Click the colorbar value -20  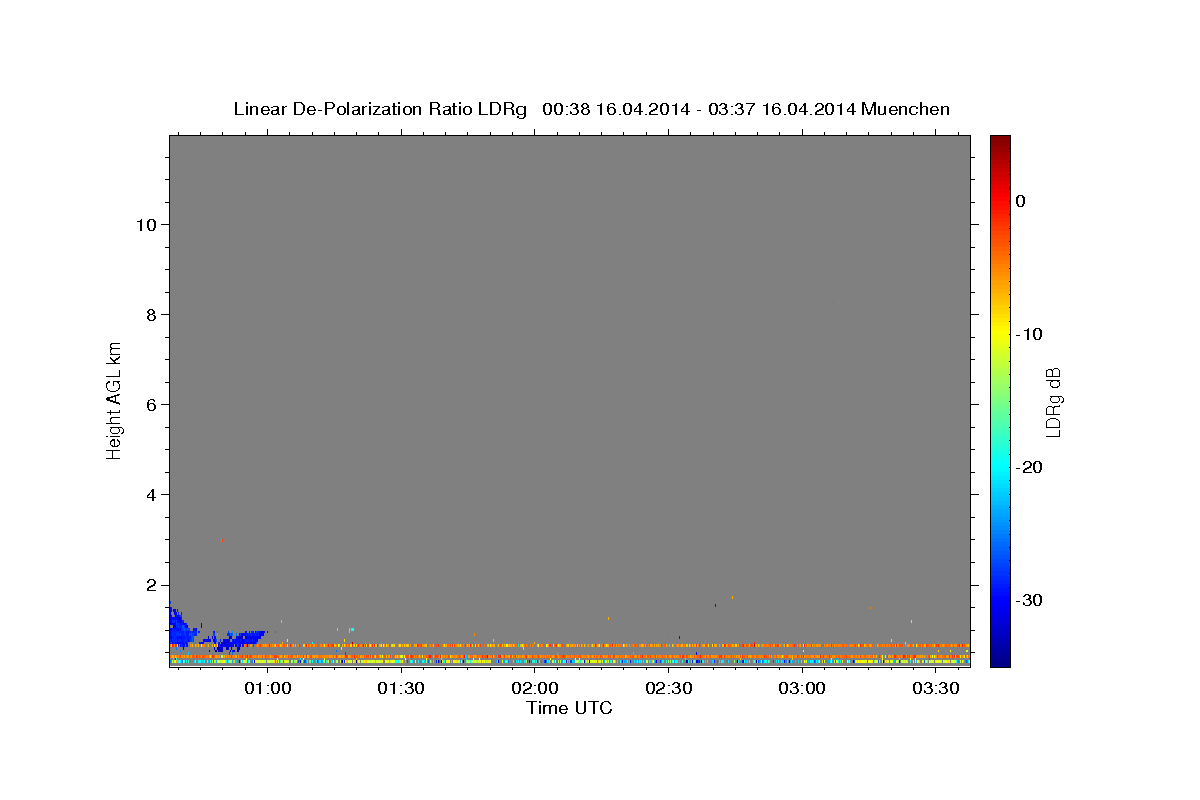[1030, 467]
